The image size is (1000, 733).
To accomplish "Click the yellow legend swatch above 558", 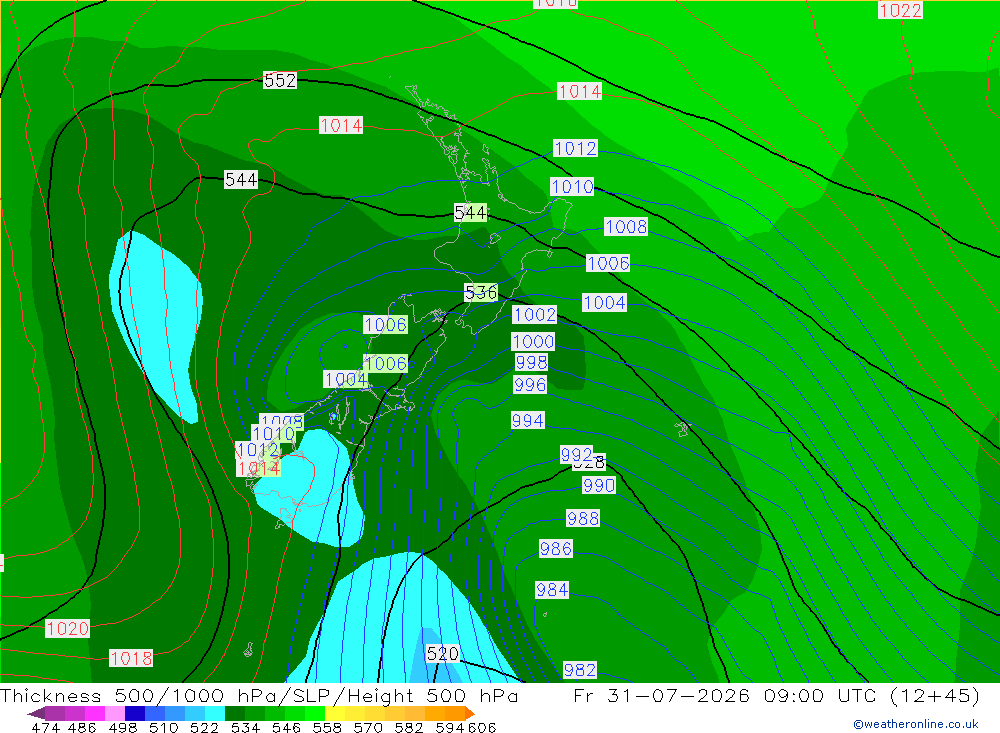I will pos(335,713).
